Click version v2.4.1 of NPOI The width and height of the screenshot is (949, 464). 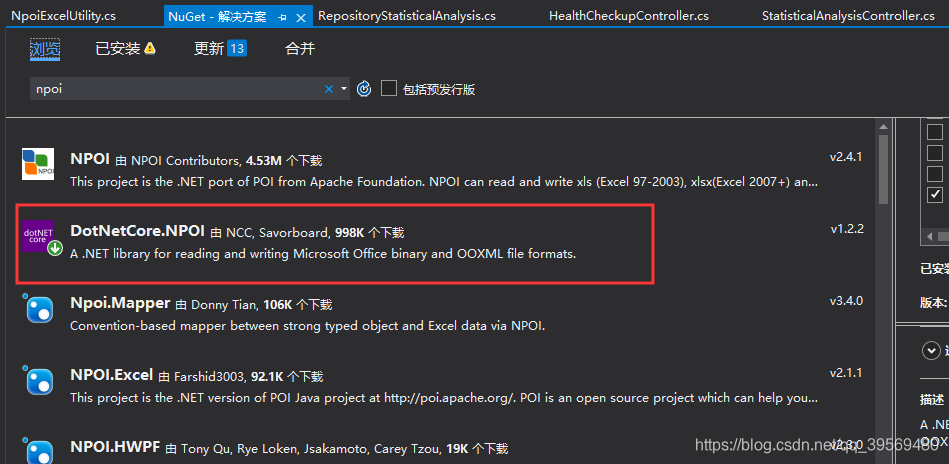tap(846, 157)
